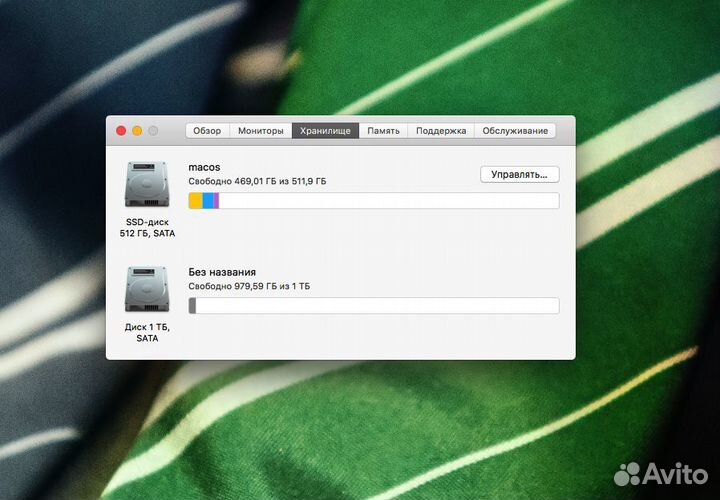Switch to the Обзор tab
Image resolution: width=720 pixels, height=500 pixels.
coord(208,131)
